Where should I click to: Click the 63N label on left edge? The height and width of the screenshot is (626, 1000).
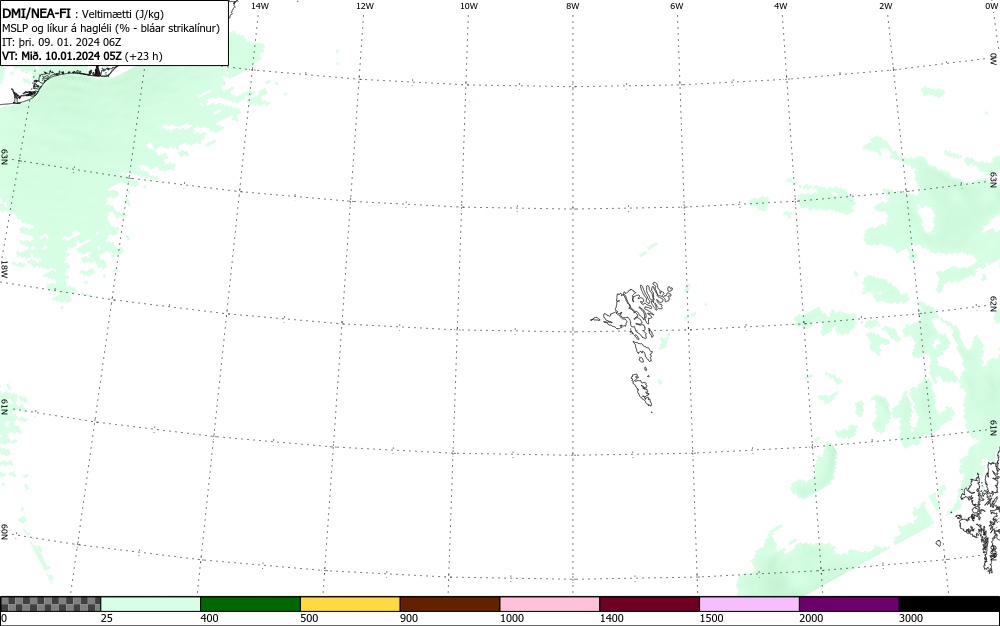pos(4,157)
